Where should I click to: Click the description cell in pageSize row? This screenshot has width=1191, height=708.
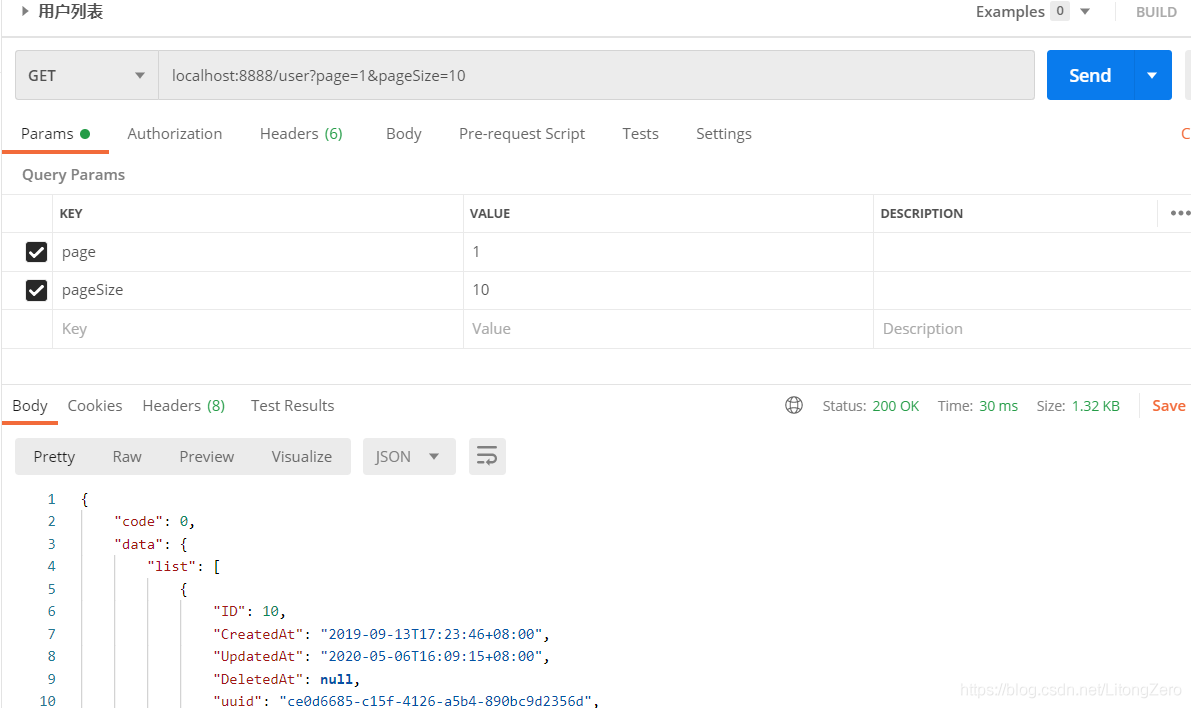click(1031, 290)
